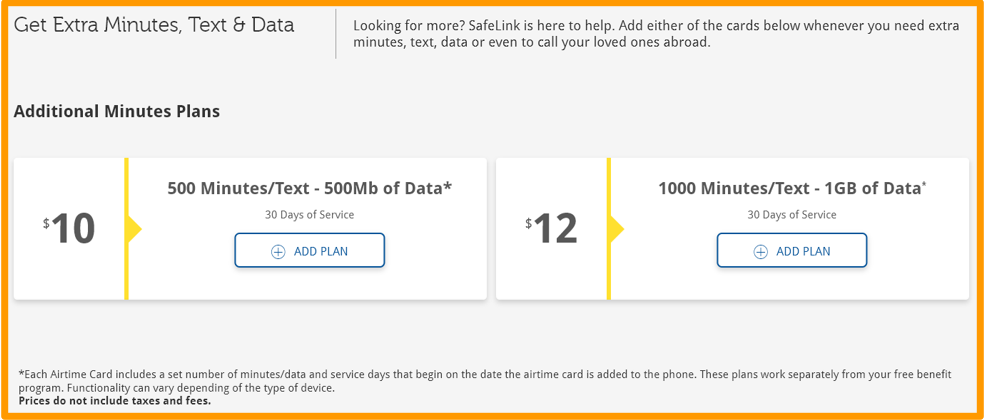The width and height of the screenshot is (985, 420).
Task: Select the $10 price label
Action: tap(70, 229)
